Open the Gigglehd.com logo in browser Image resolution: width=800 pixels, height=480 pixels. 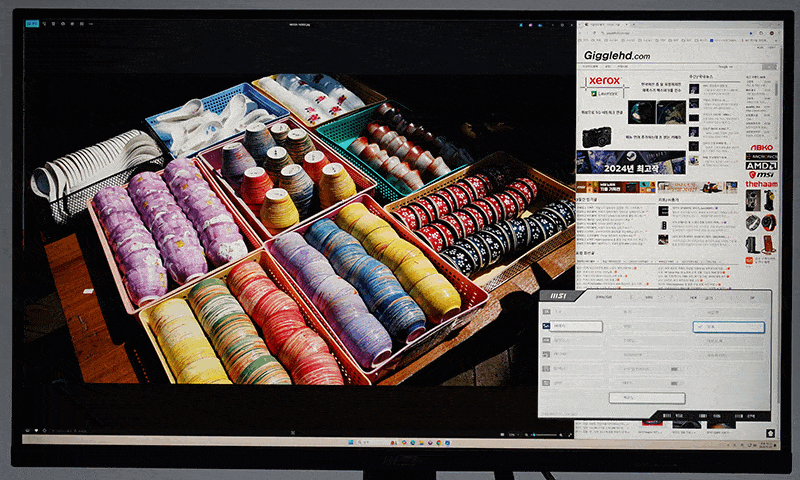[x=616, y=56]
